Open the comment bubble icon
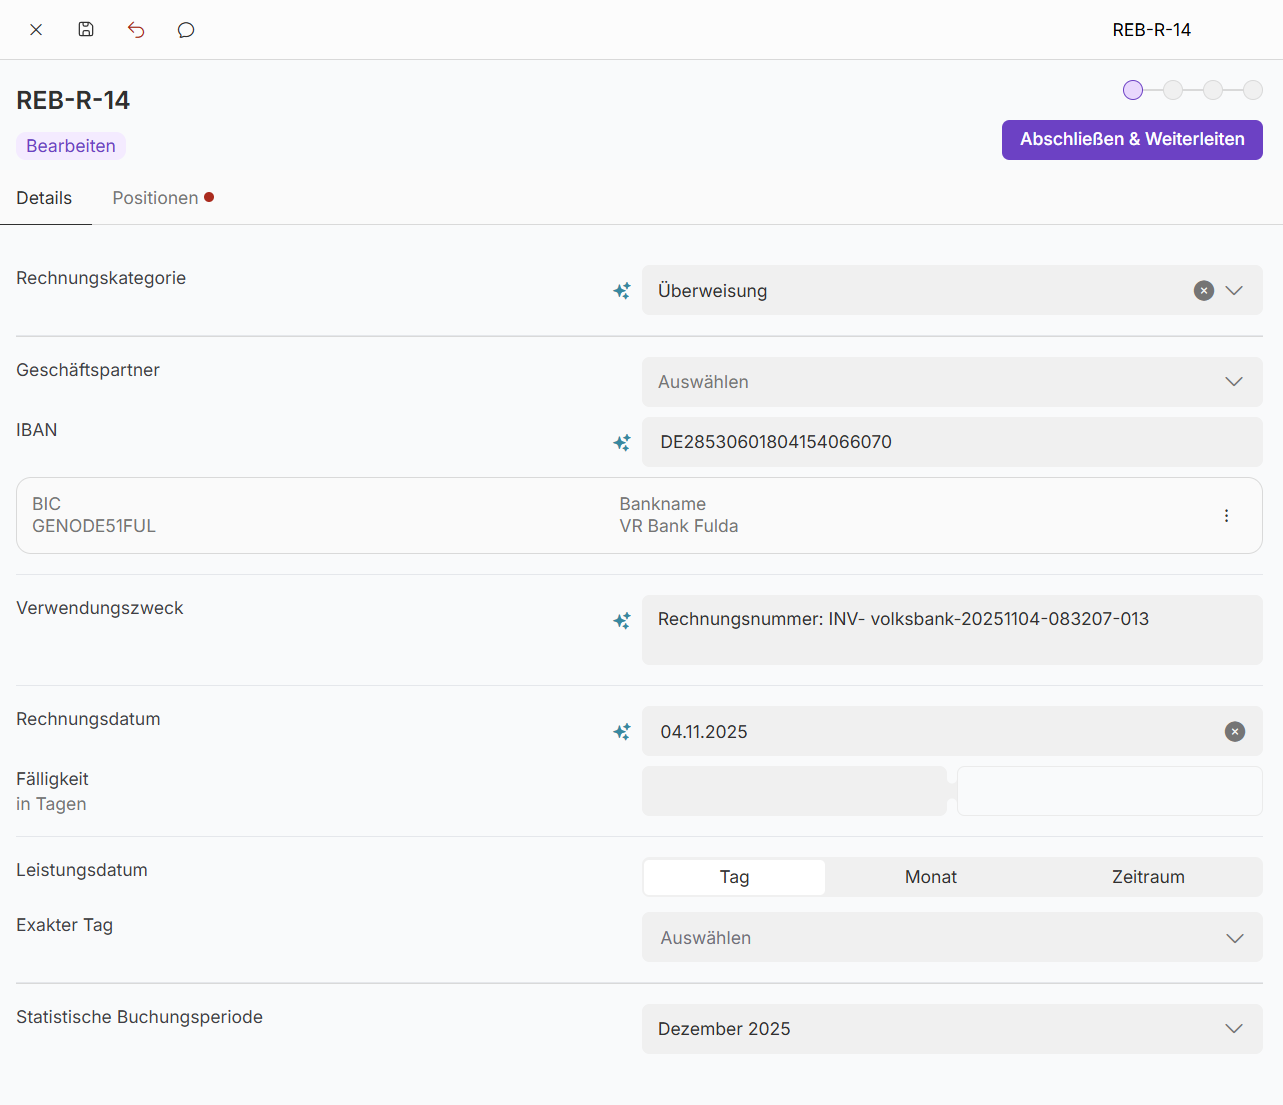The height and width of the screenshot is (1105, 1283). click(186, 30)
